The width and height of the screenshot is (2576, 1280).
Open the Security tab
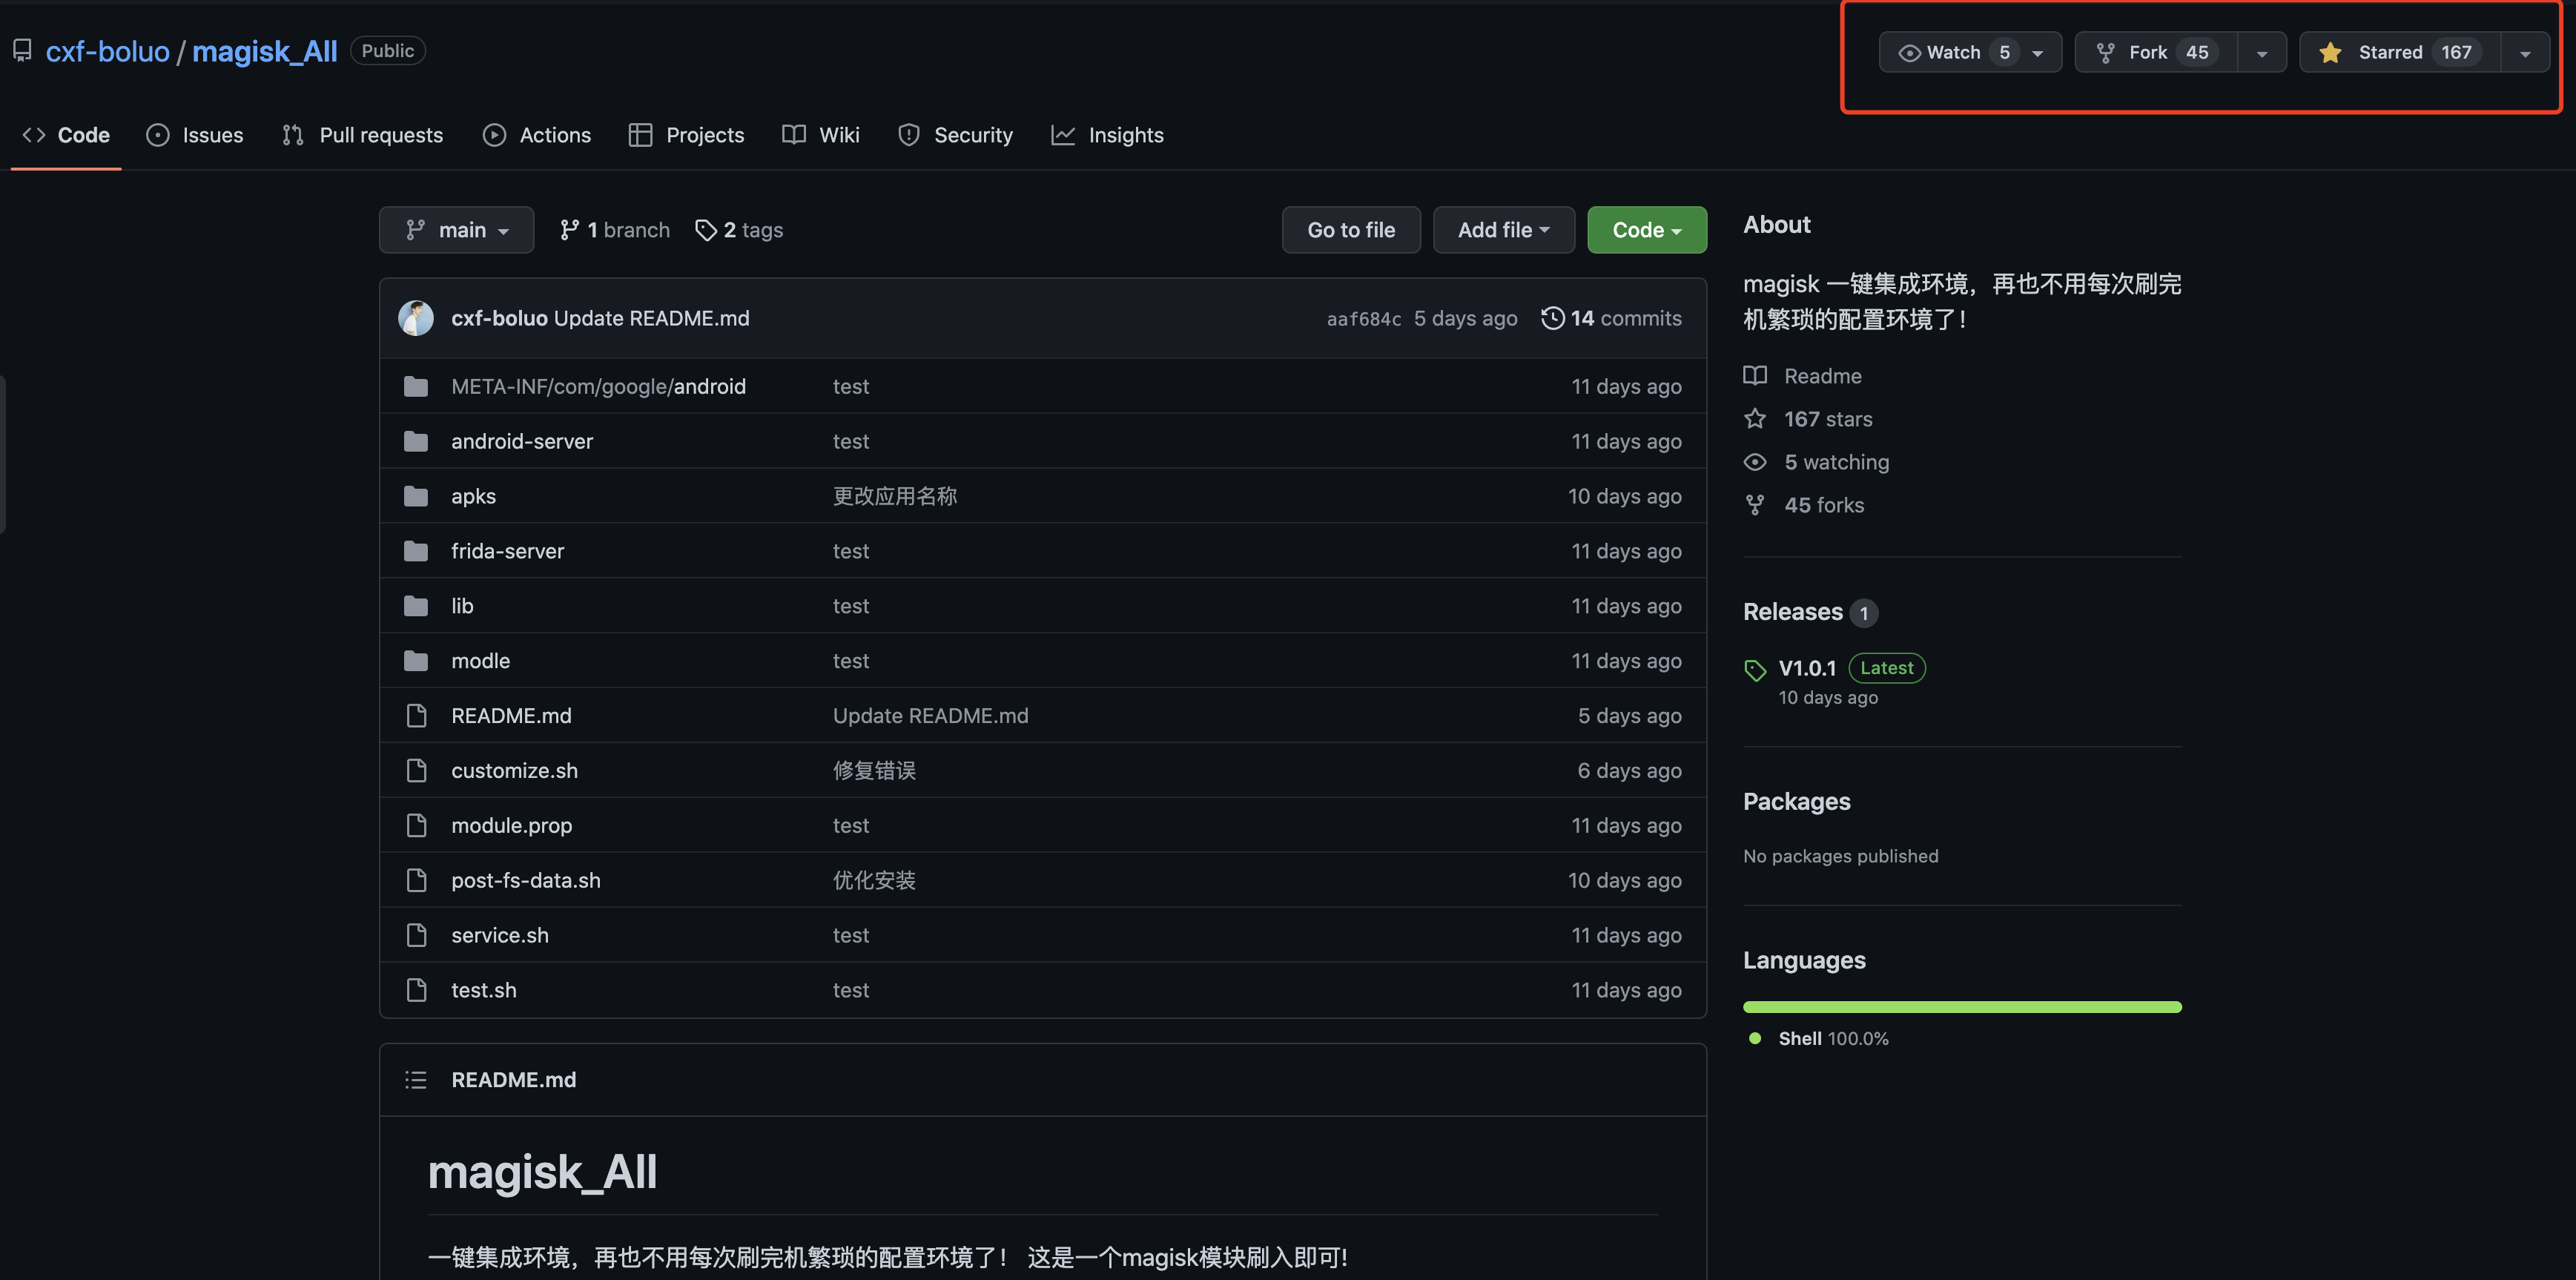(x=955, y=135)
